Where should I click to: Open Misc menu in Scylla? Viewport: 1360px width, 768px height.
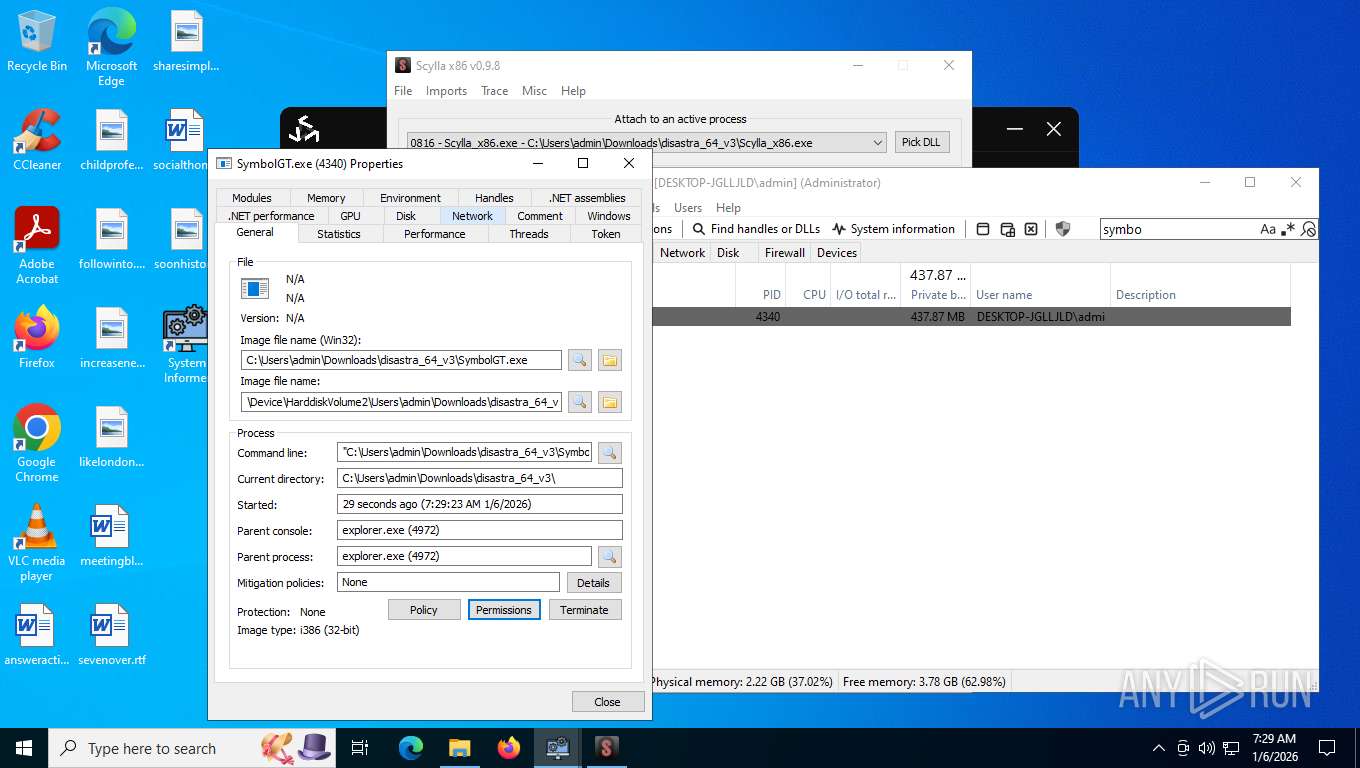coord(534,91)
